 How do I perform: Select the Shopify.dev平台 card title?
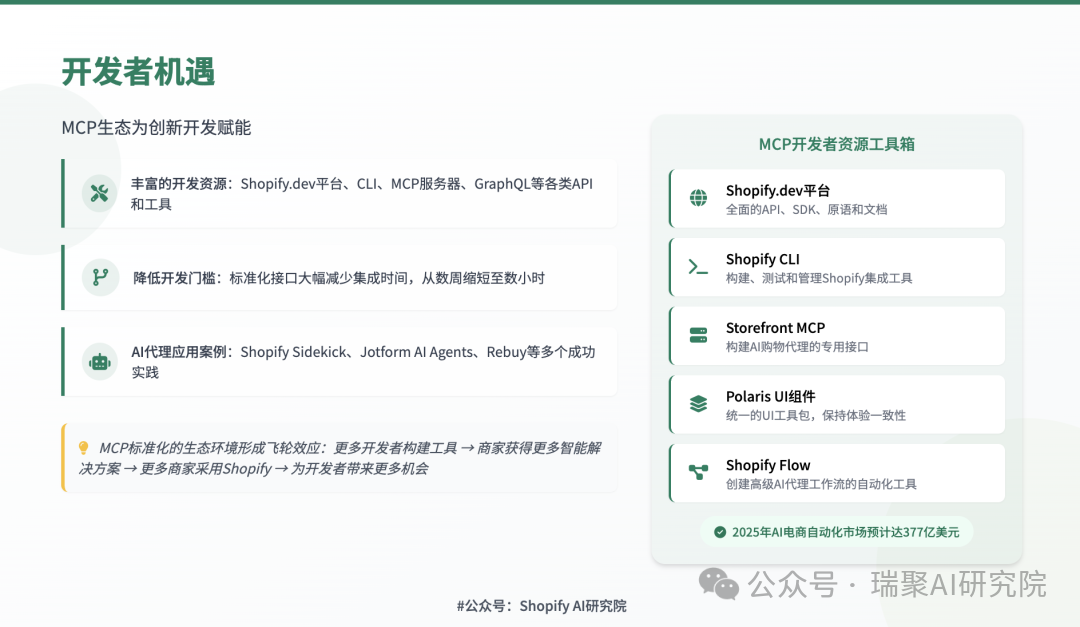778,191
